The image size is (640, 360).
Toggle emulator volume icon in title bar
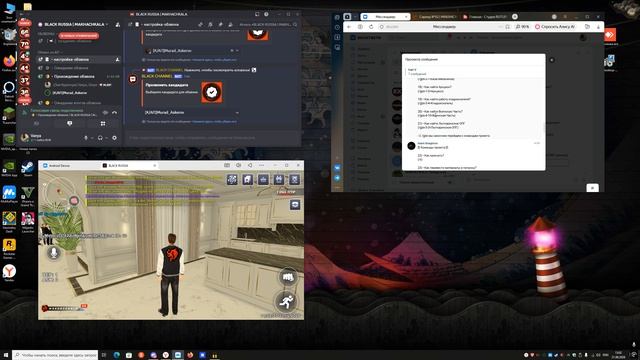click(x=238, y=165)
